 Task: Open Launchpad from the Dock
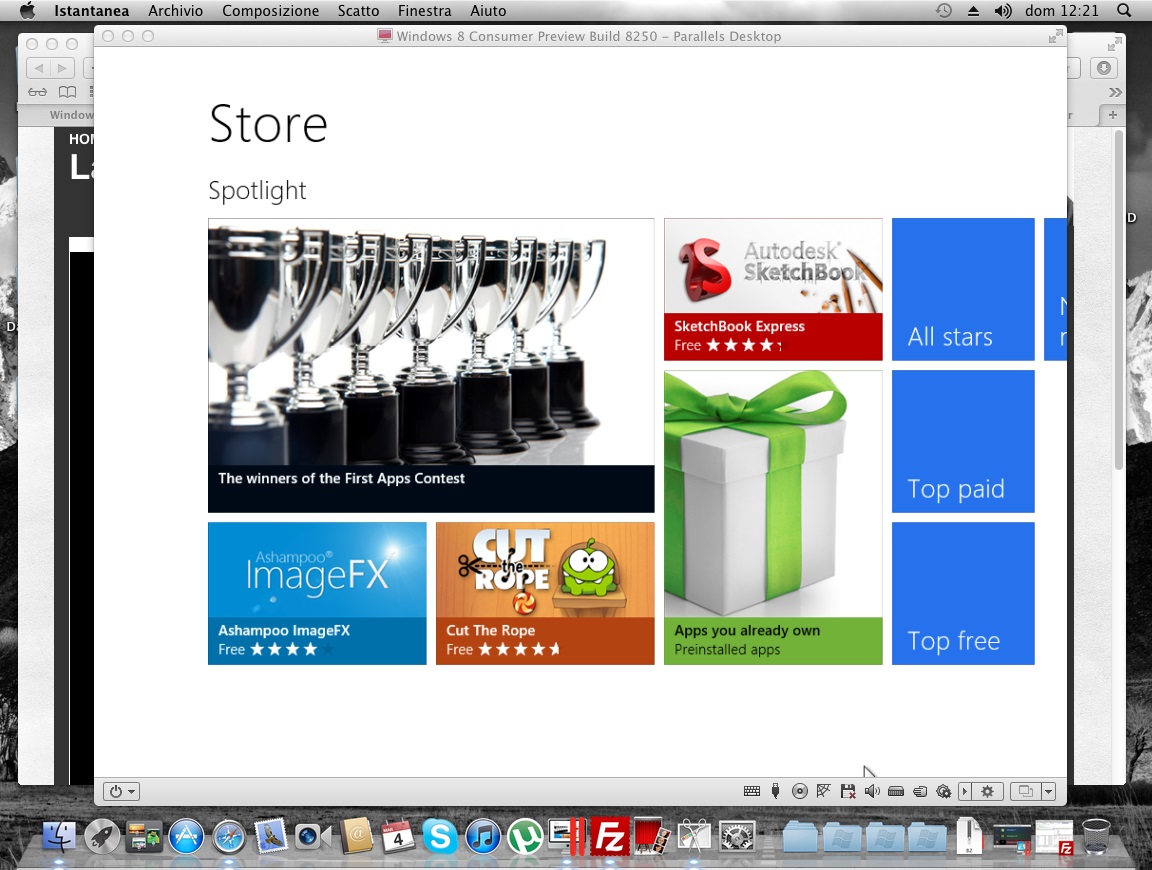tap(102, 837)
